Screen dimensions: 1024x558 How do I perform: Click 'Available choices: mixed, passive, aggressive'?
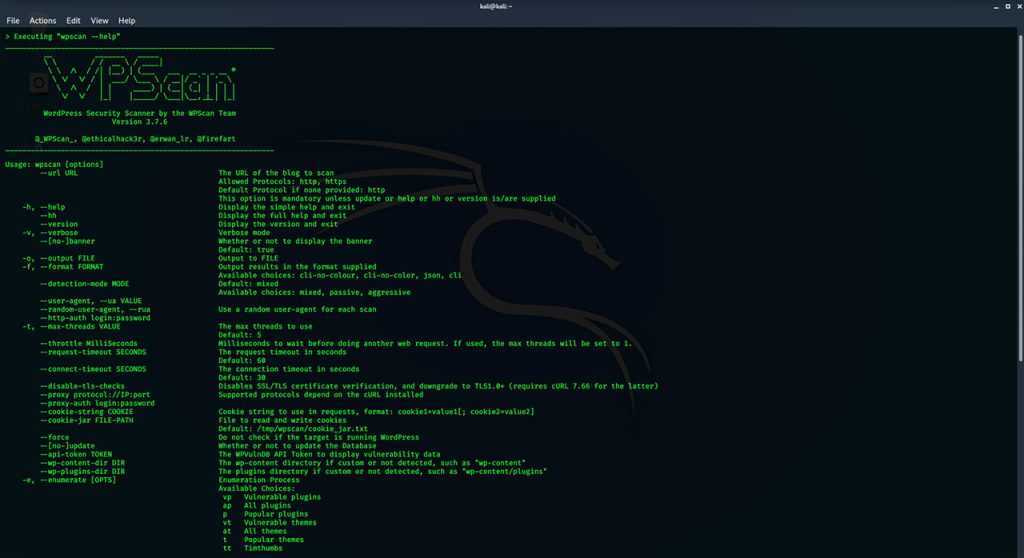coord(314,292)
